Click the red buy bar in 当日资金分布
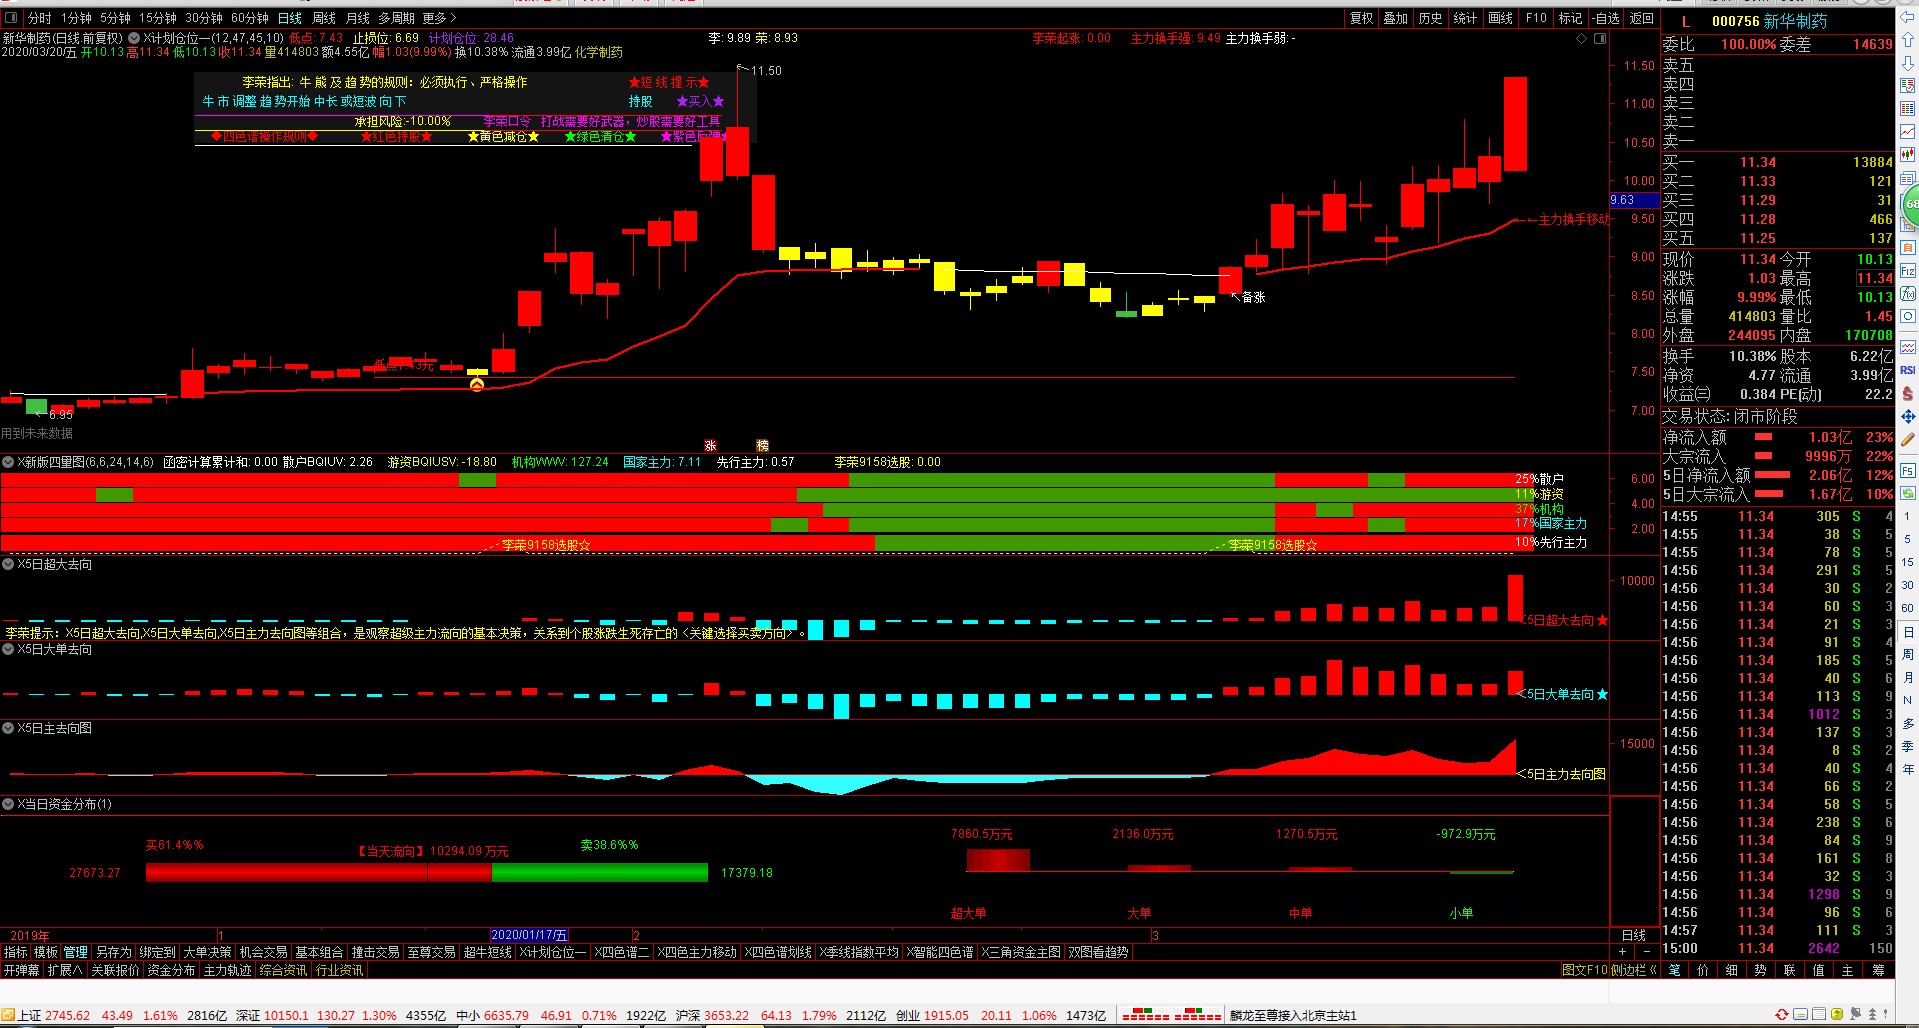 click(x=318, y=873)
